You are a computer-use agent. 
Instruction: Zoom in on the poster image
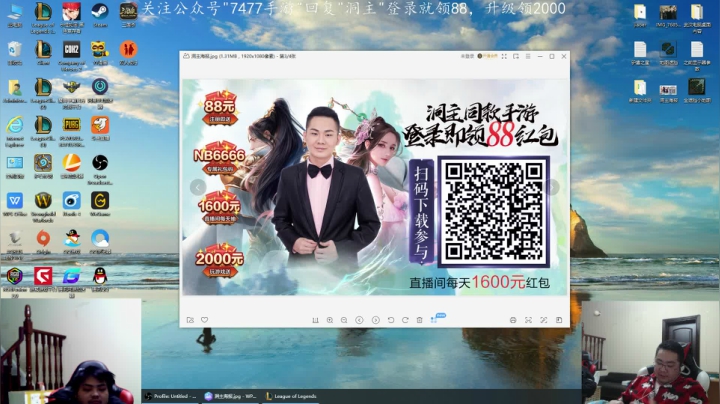pos(330,320)
